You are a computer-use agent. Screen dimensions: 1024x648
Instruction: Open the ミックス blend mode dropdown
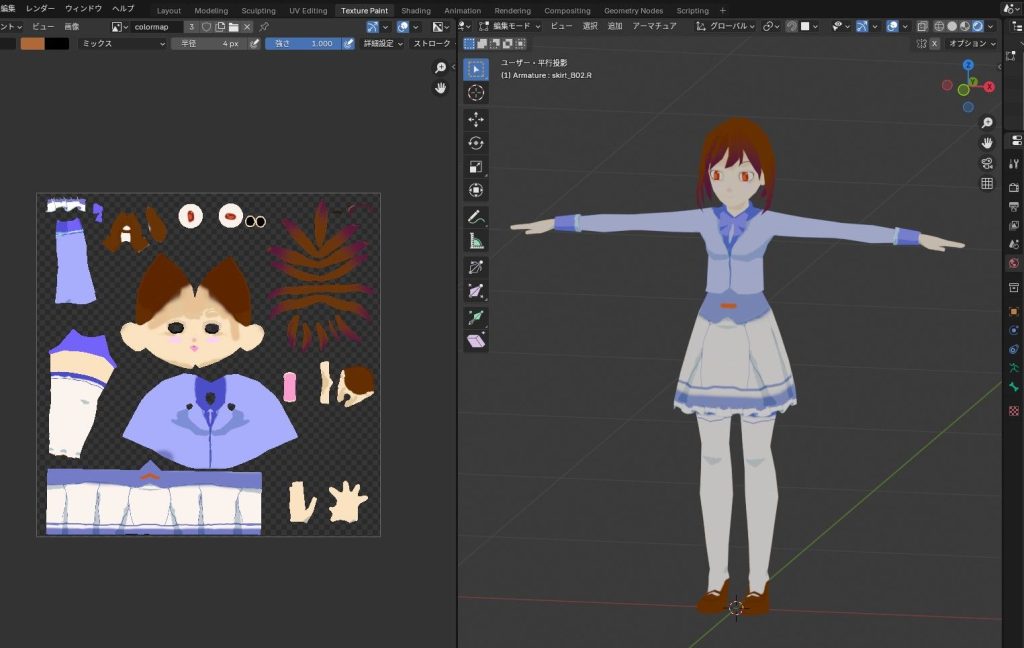[x=122, y=44]
